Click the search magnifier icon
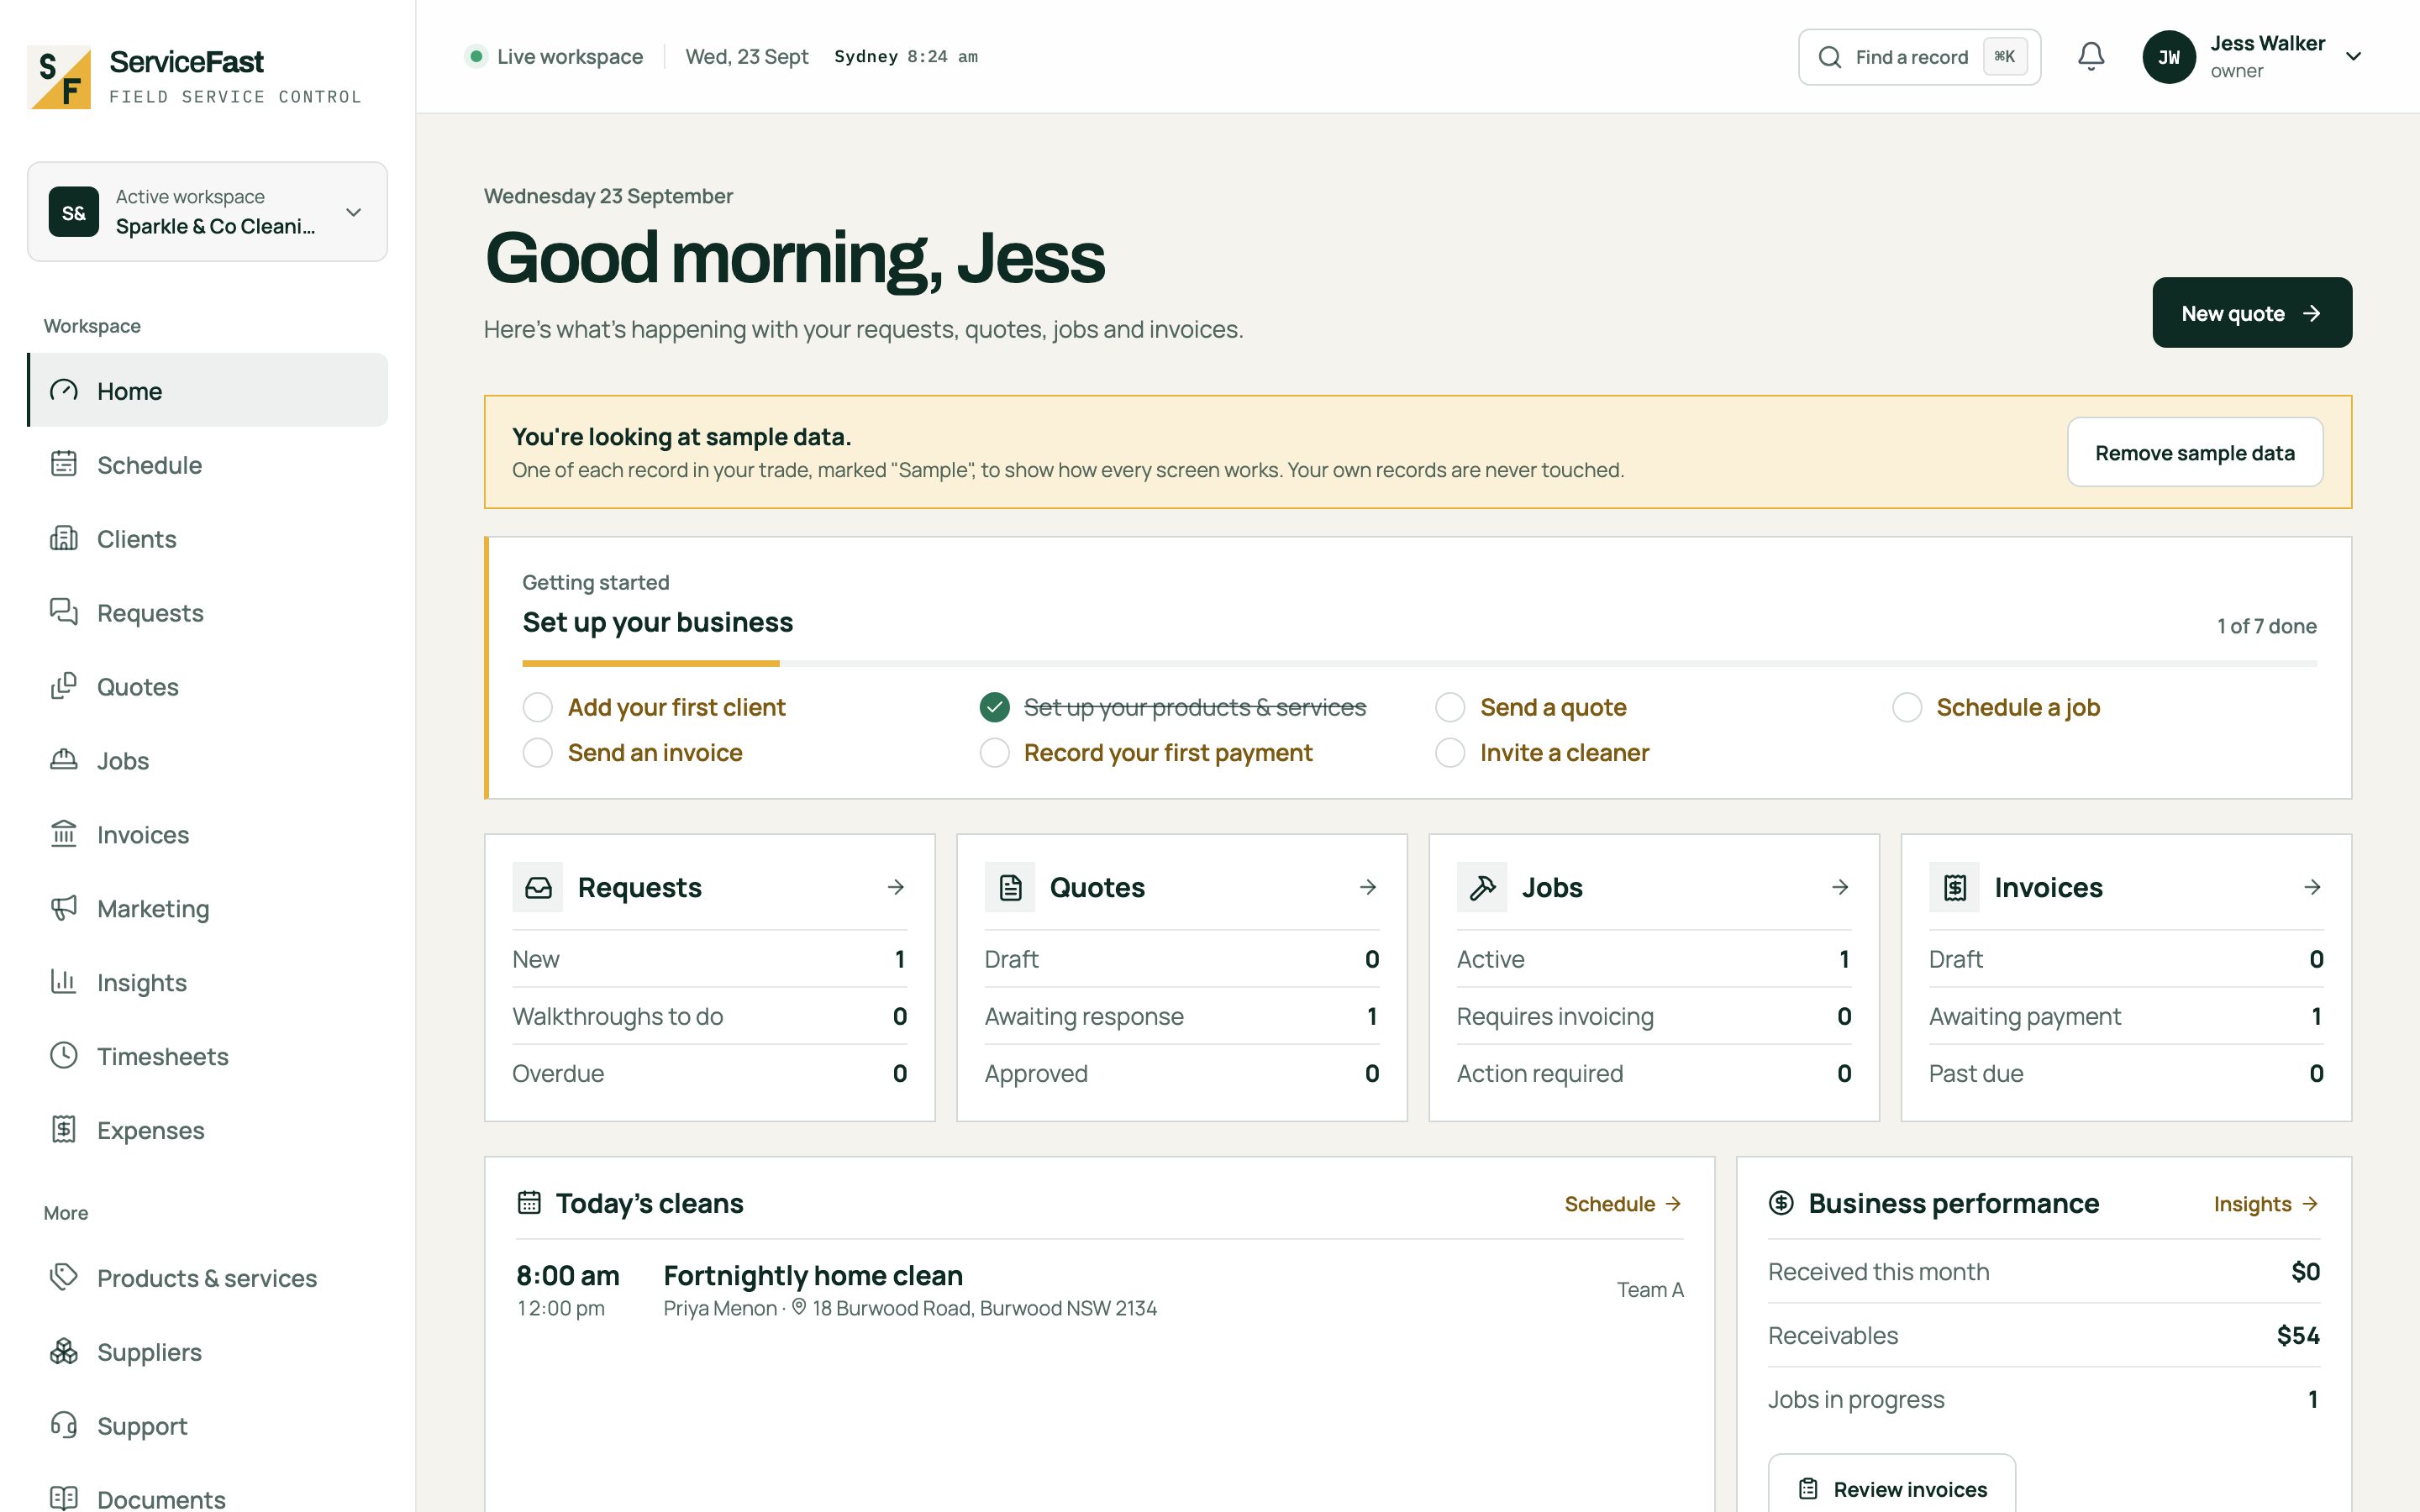The height and width of the screenshot is (1512, 2420). [x=1830, y=57]
